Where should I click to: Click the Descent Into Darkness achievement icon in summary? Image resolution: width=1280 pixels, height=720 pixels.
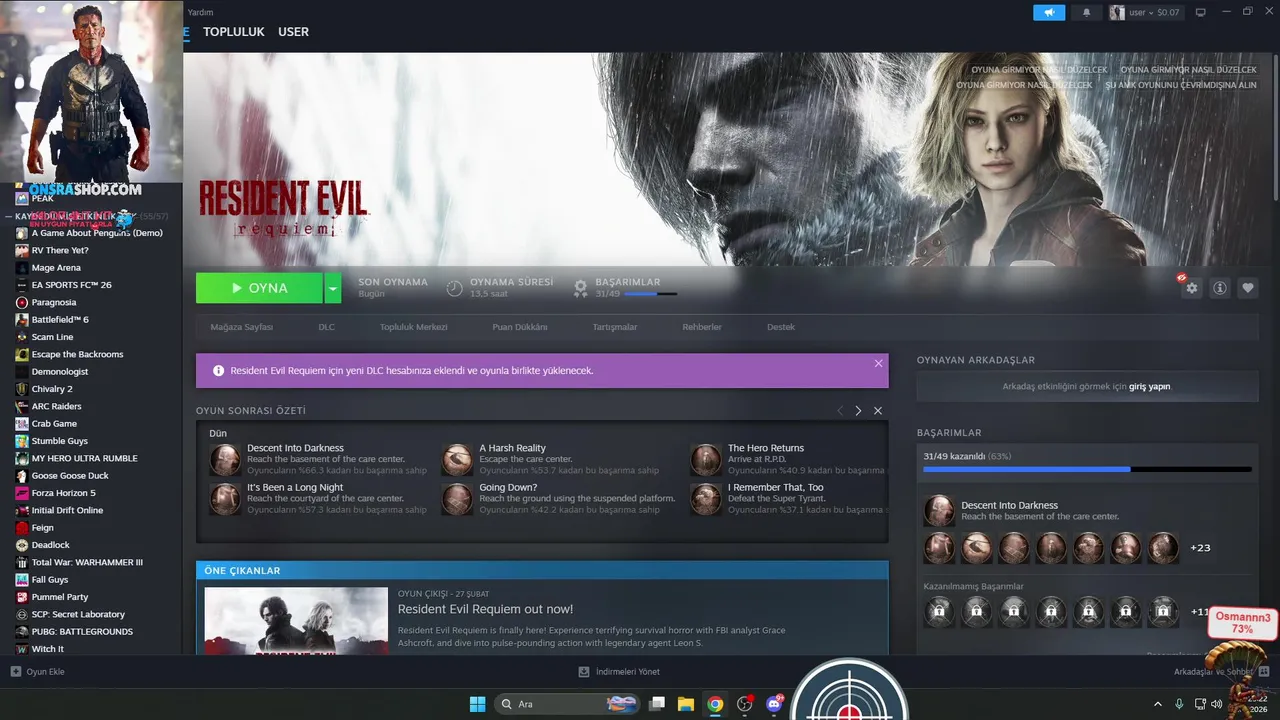[x=225, y=460]
